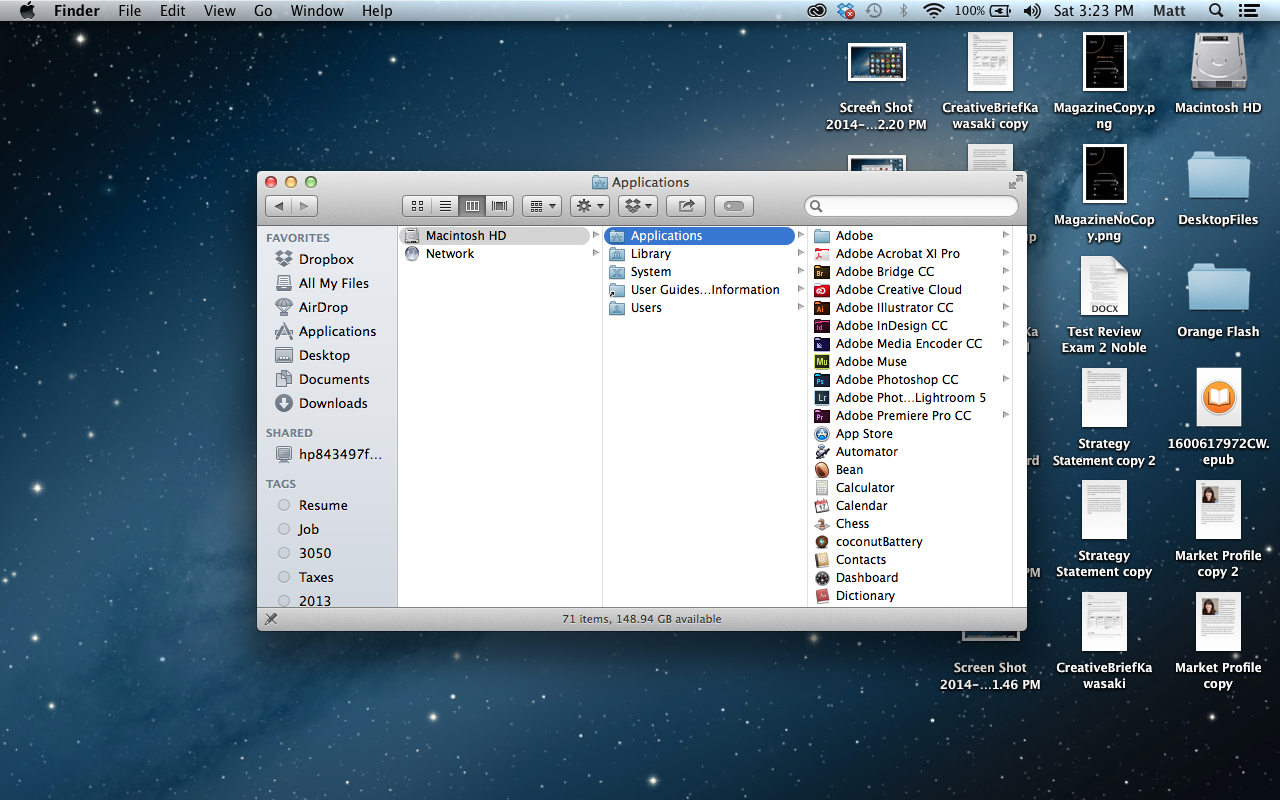This screenshot has height=800, width=1280.
Task: Open the Window menu
Action: 316,11
